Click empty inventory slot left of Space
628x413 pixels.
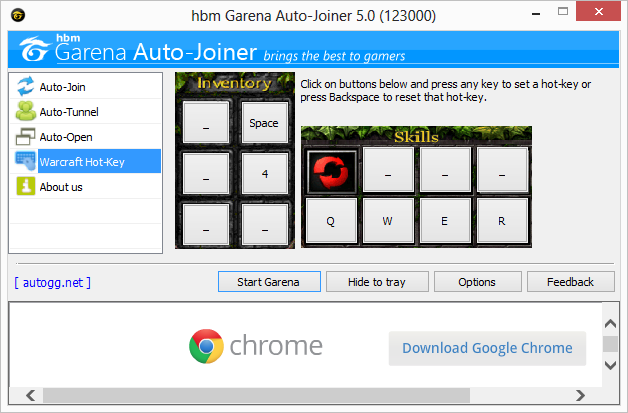point(206,122)
